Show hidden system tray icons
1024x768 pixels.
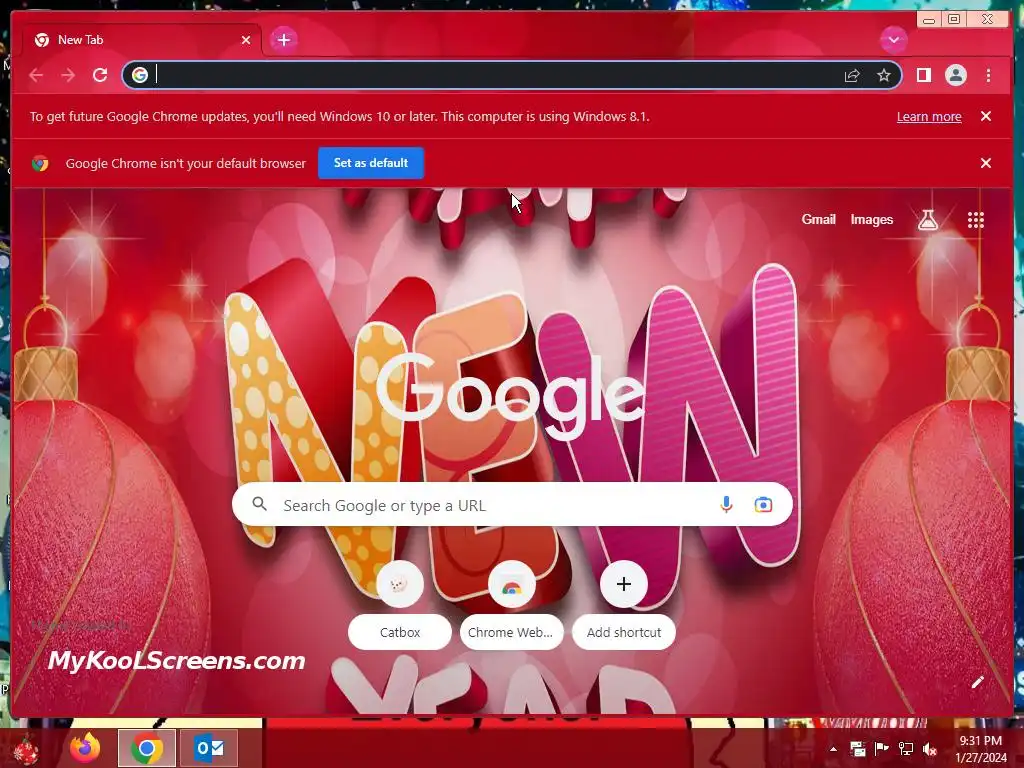click(x=833, y=749)
